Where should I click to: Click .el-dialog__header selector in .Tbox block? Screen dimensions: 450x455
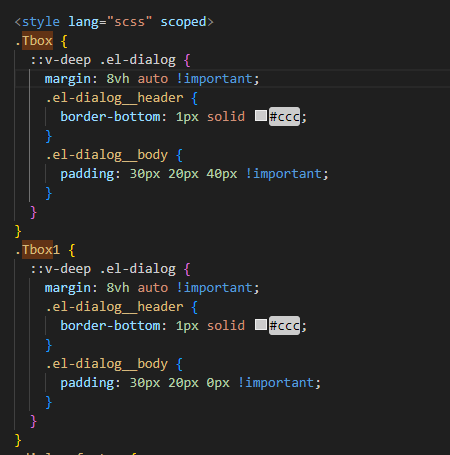click(114, 98)
